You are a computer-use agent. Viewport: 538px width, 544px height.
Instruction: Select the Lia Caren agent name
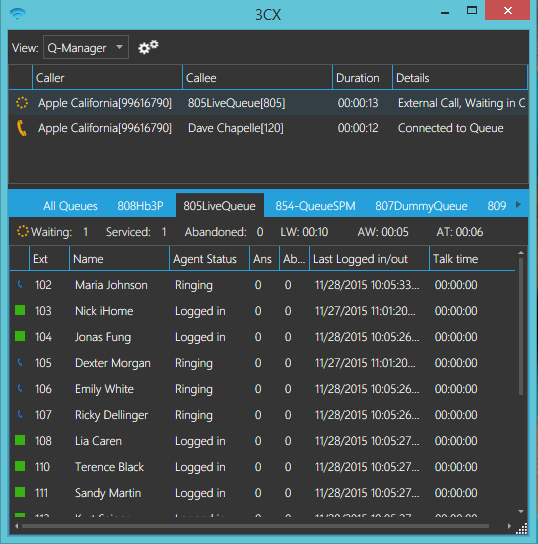[x=99, y=441]
